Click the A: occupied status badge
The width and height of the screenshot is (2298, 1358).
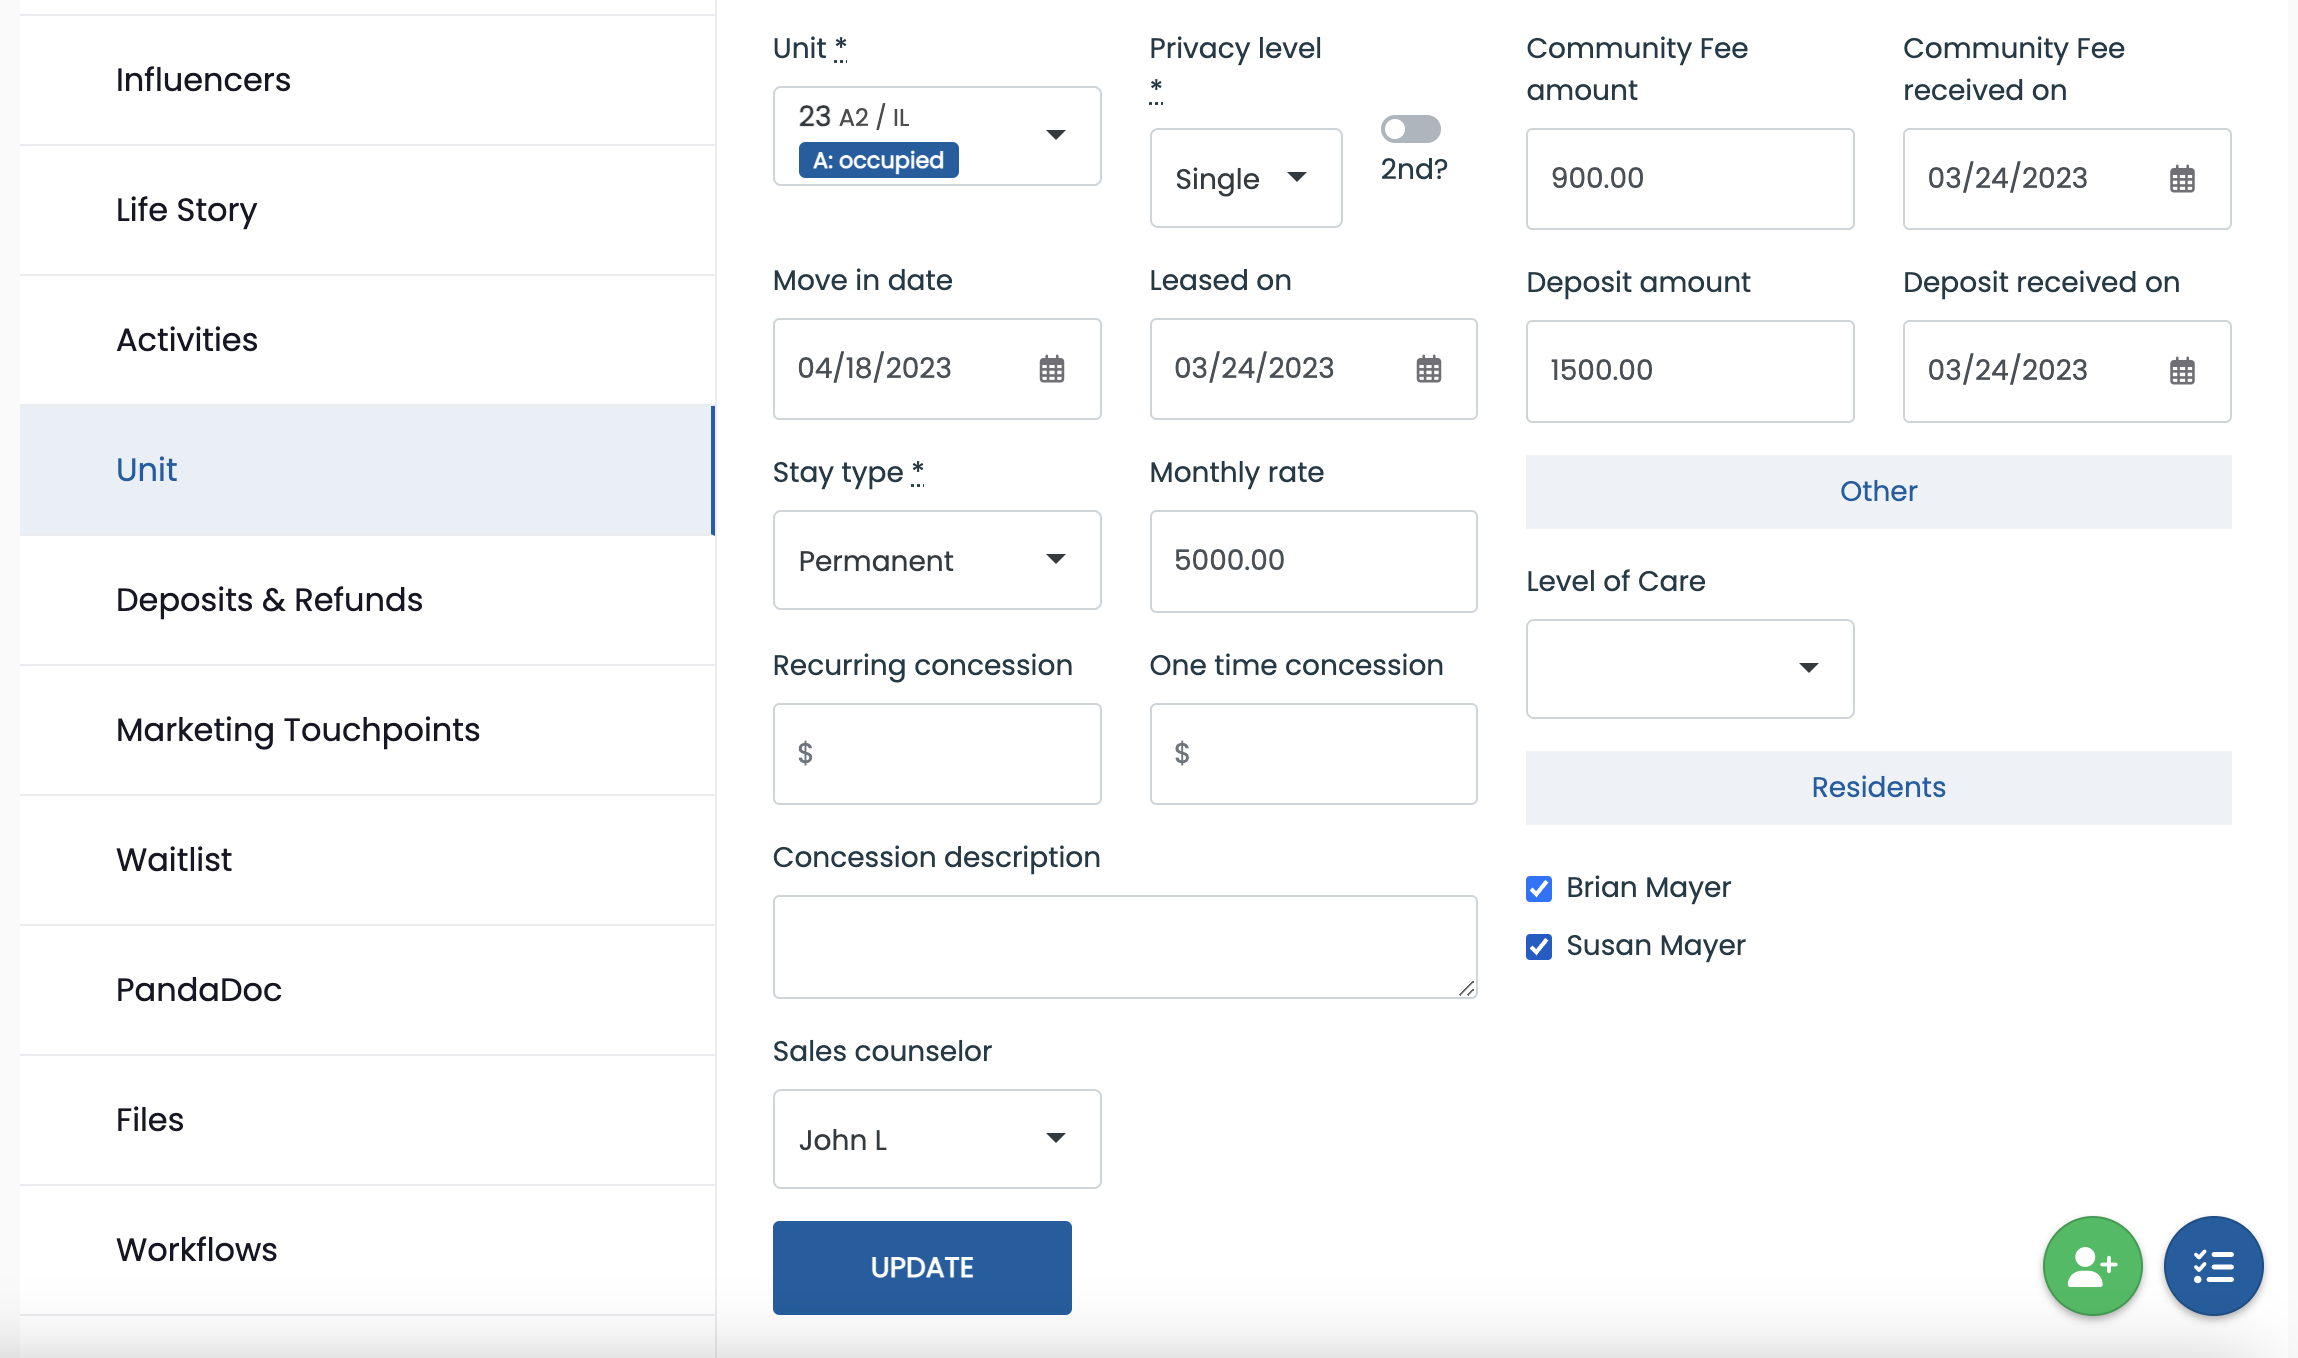click(878, 160)
